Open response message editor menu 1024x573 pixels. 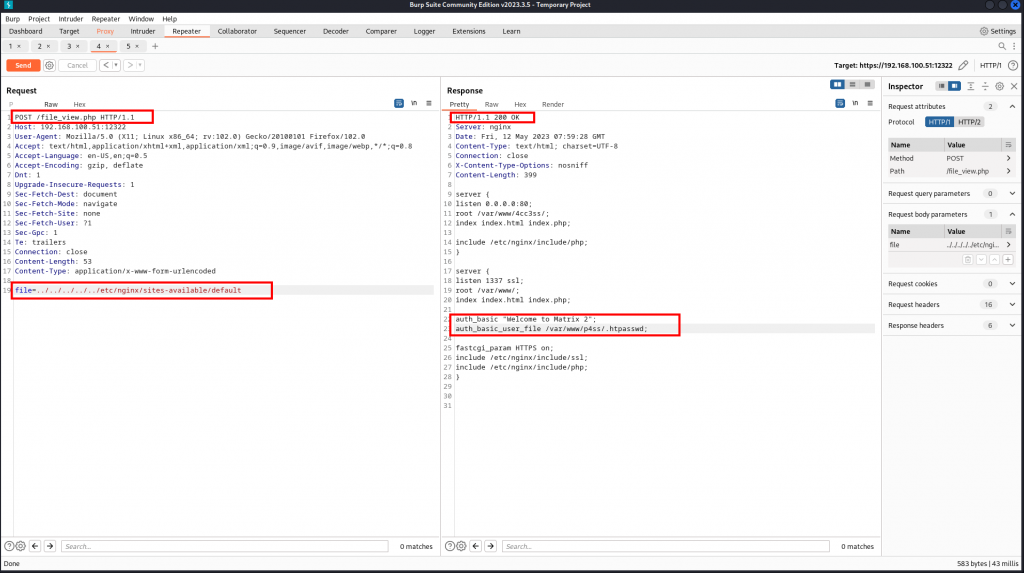click(870, 103)
